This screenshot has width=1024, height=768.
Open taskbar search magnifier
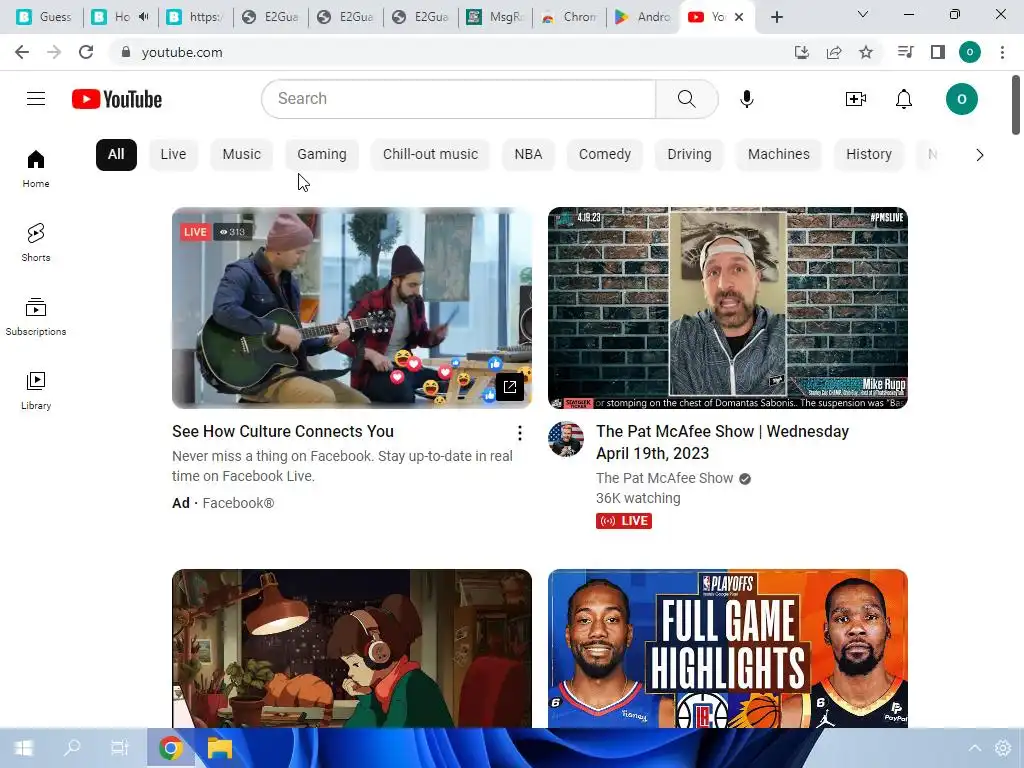click(72, 748)
